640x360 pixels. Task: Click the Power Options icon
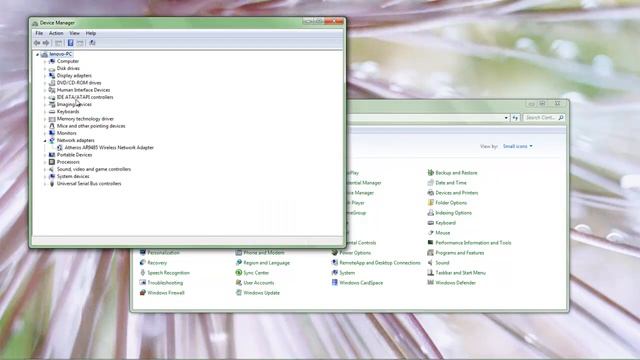[335, 253]
